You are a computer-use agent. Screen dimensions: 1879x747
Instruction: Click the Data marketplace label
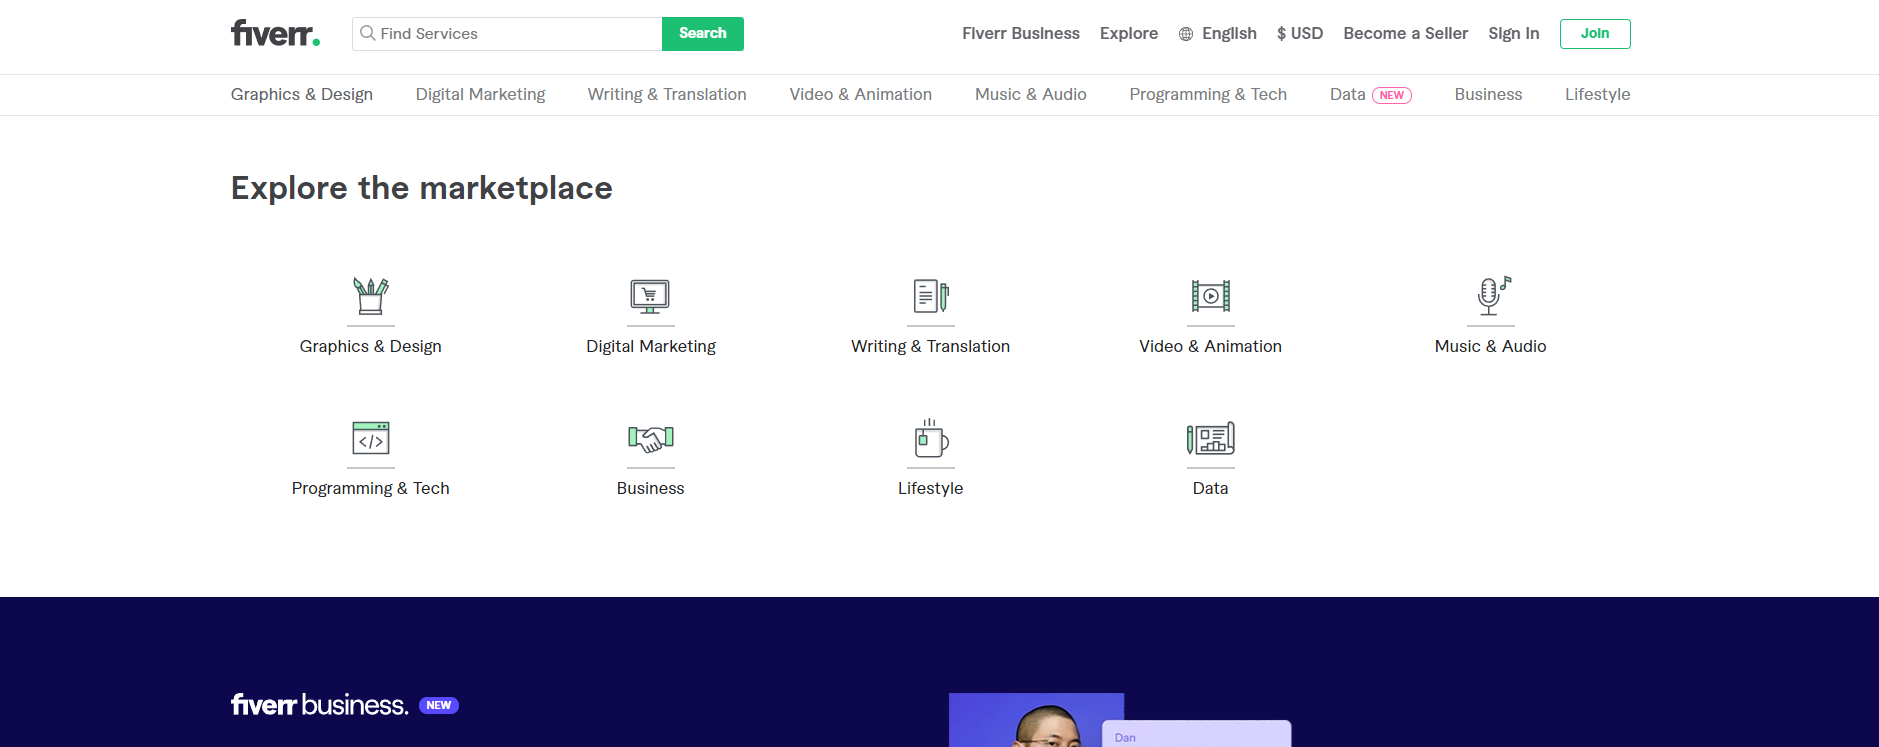point(1211,488)
